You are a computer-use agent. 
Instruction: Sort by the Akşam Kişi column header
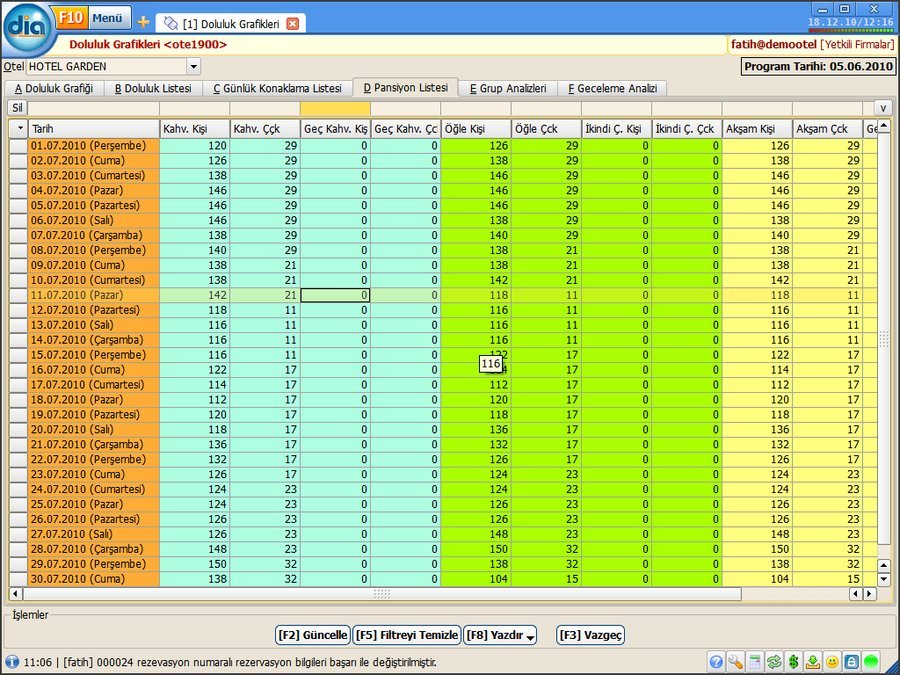(757, 129)
